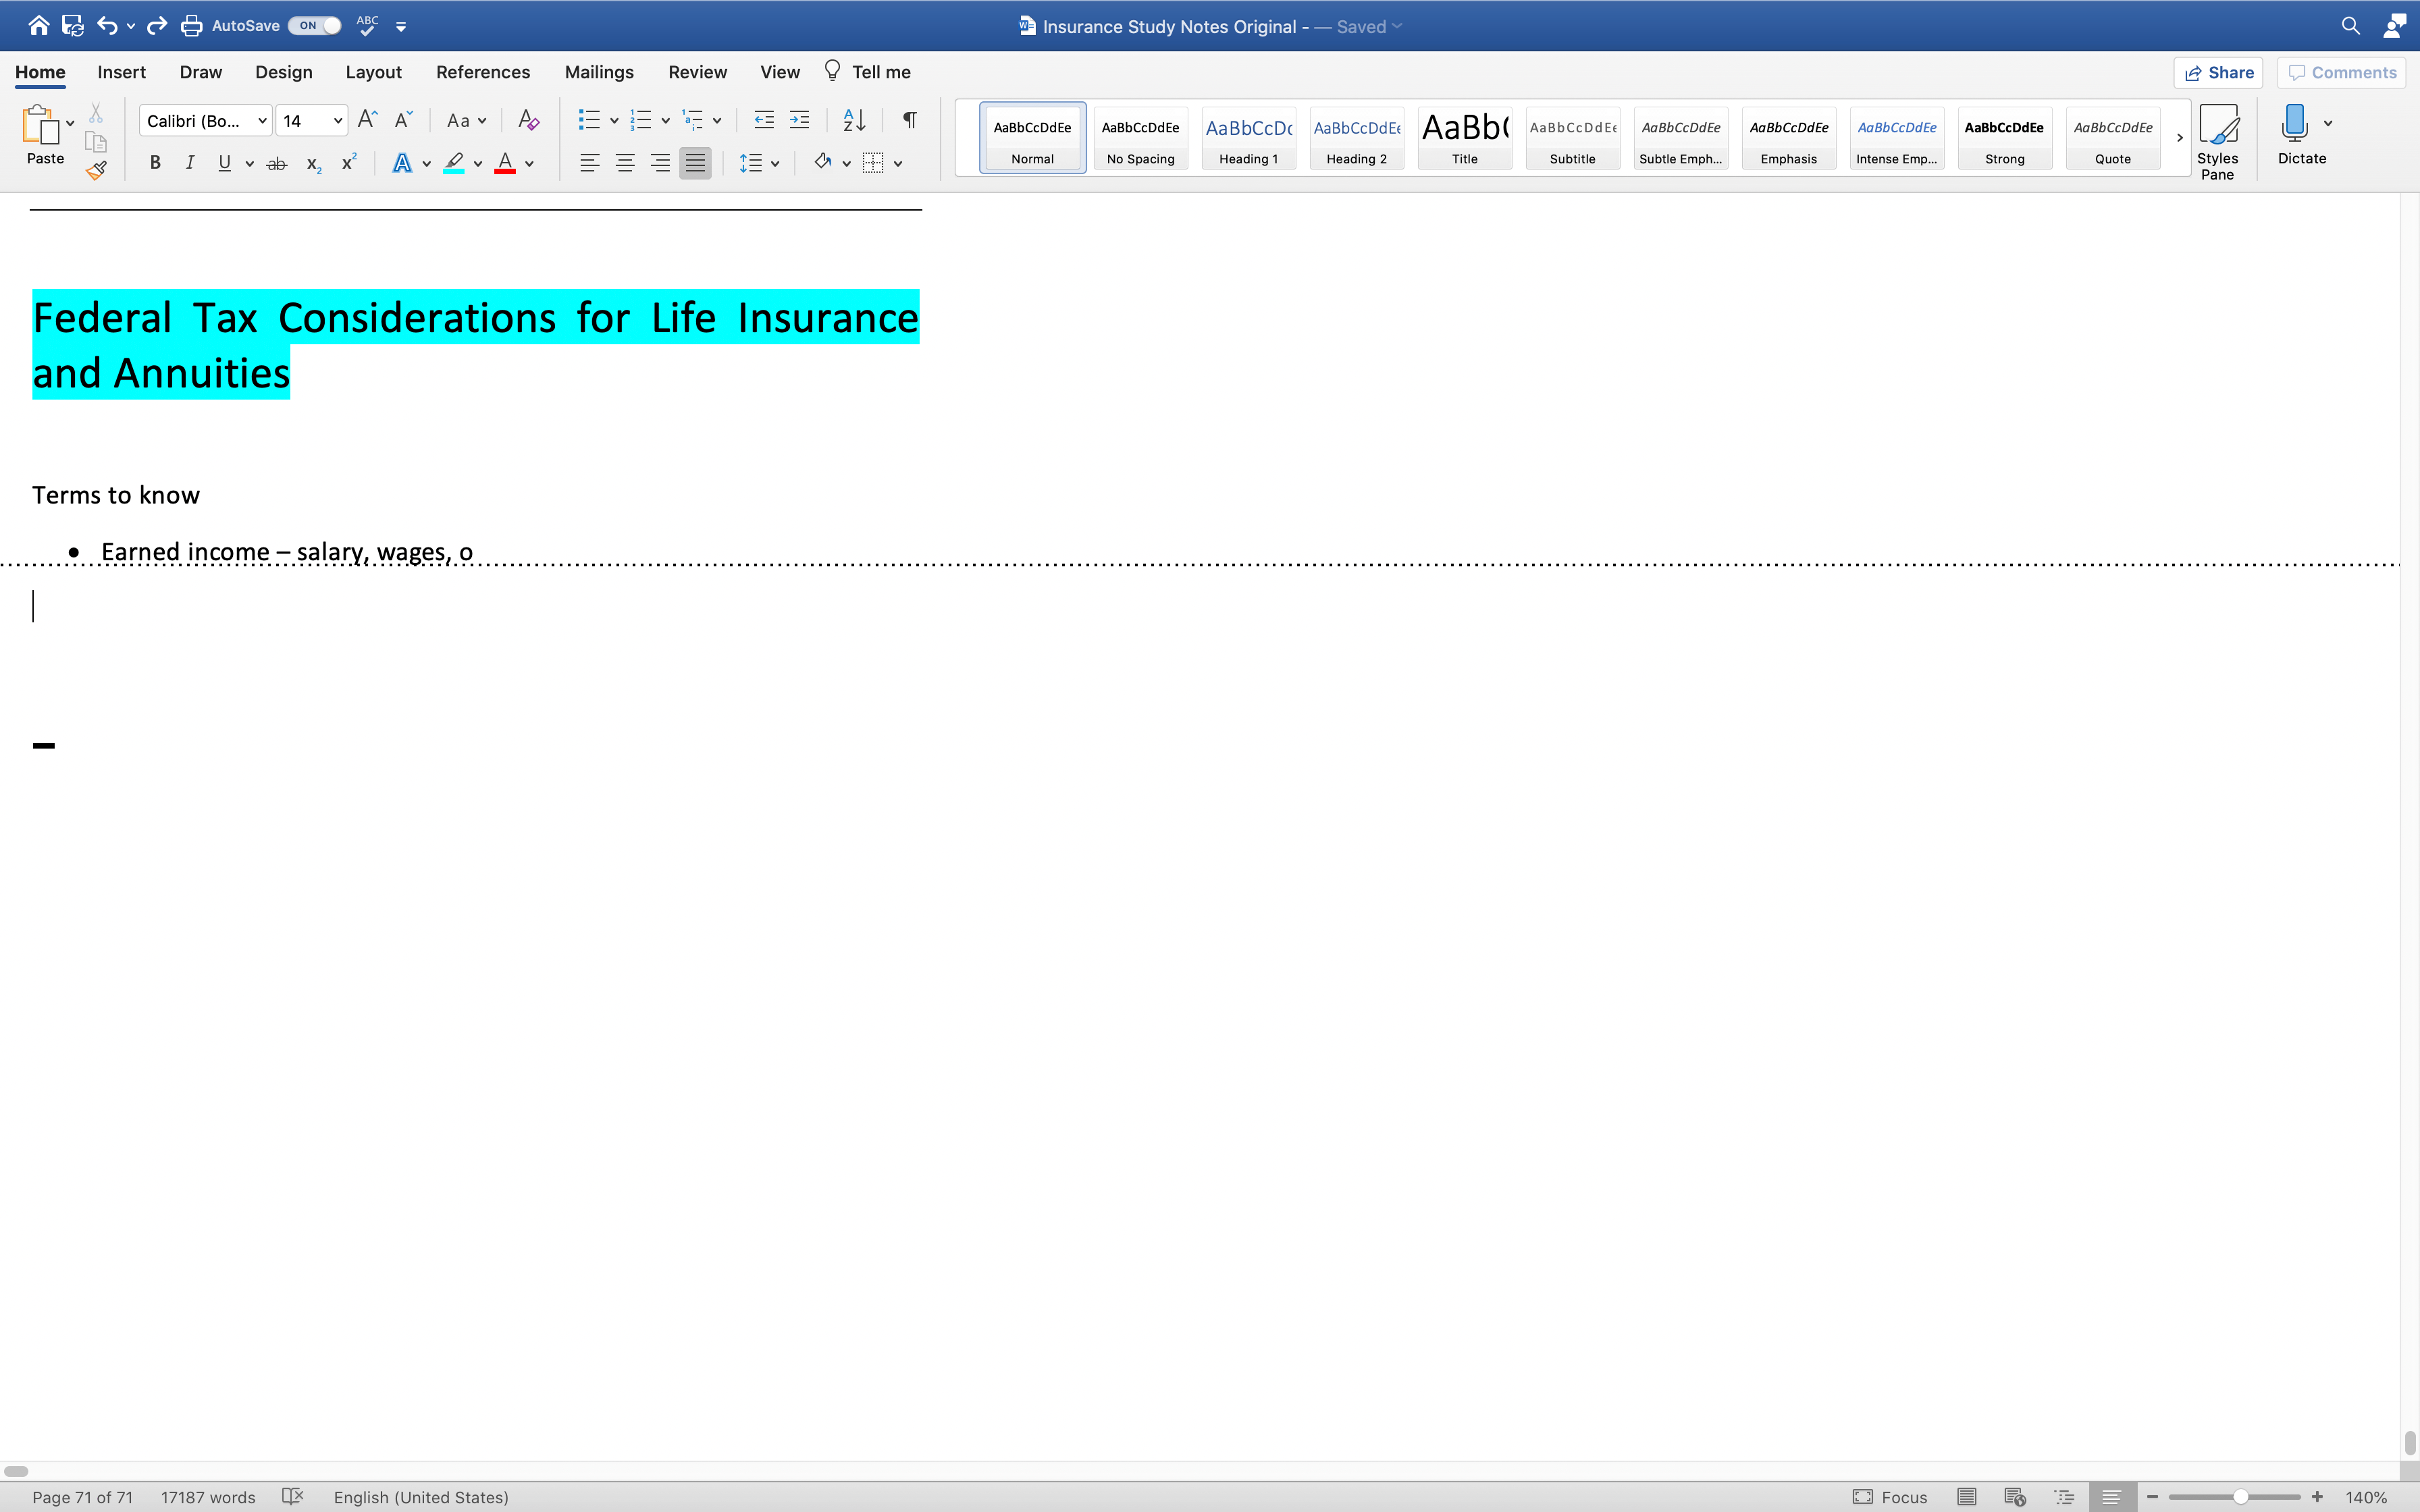The image size is (2420, 1512).
Task: Click the Sort A-Z icon
Action: point(854,121)
